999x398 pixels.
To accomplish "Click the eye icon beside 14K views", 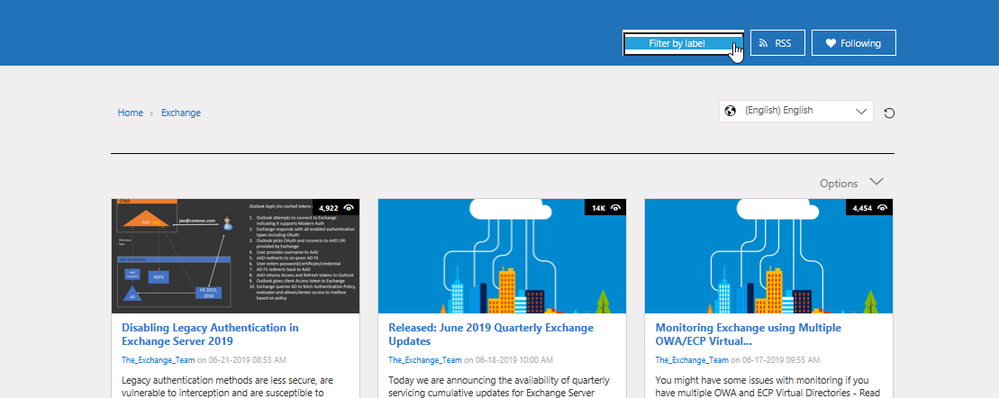I will [615, 208].
